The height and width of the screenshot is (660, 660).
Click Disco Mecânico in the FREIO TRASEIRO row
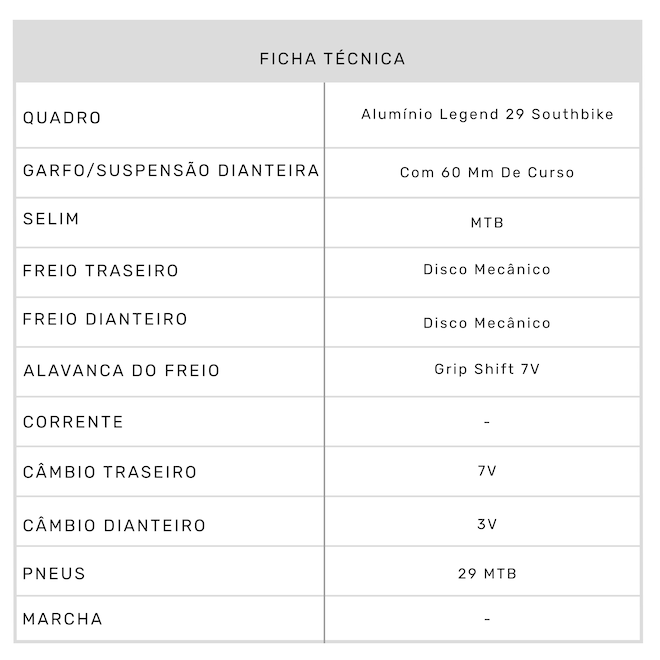click(x=487, y=269)
